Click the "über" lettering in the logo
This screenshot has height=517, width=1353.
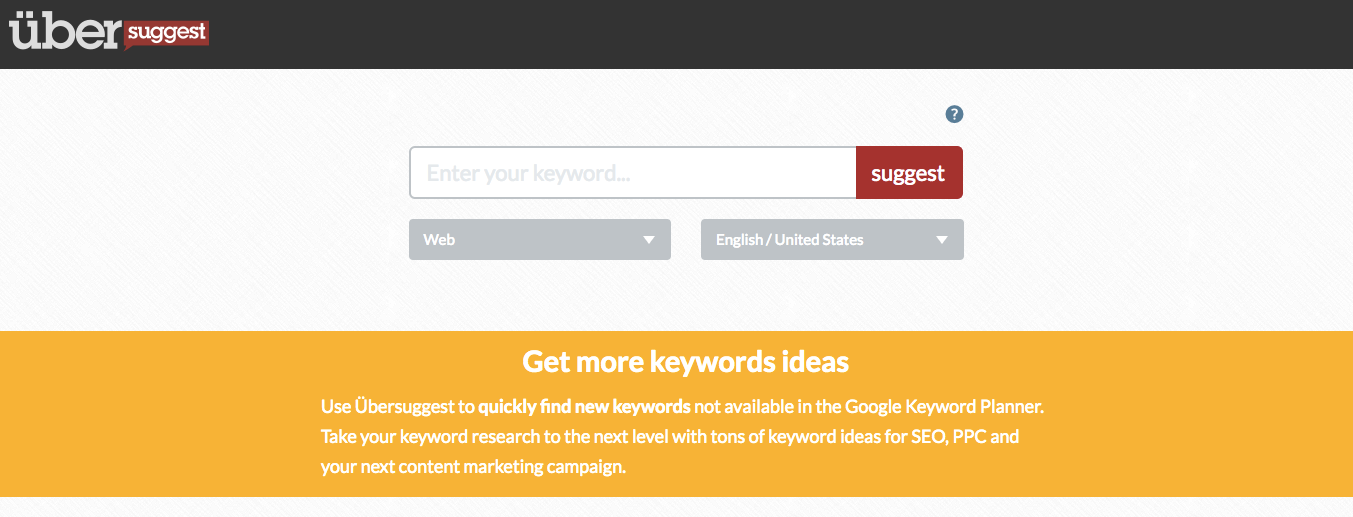click(66, 31)
